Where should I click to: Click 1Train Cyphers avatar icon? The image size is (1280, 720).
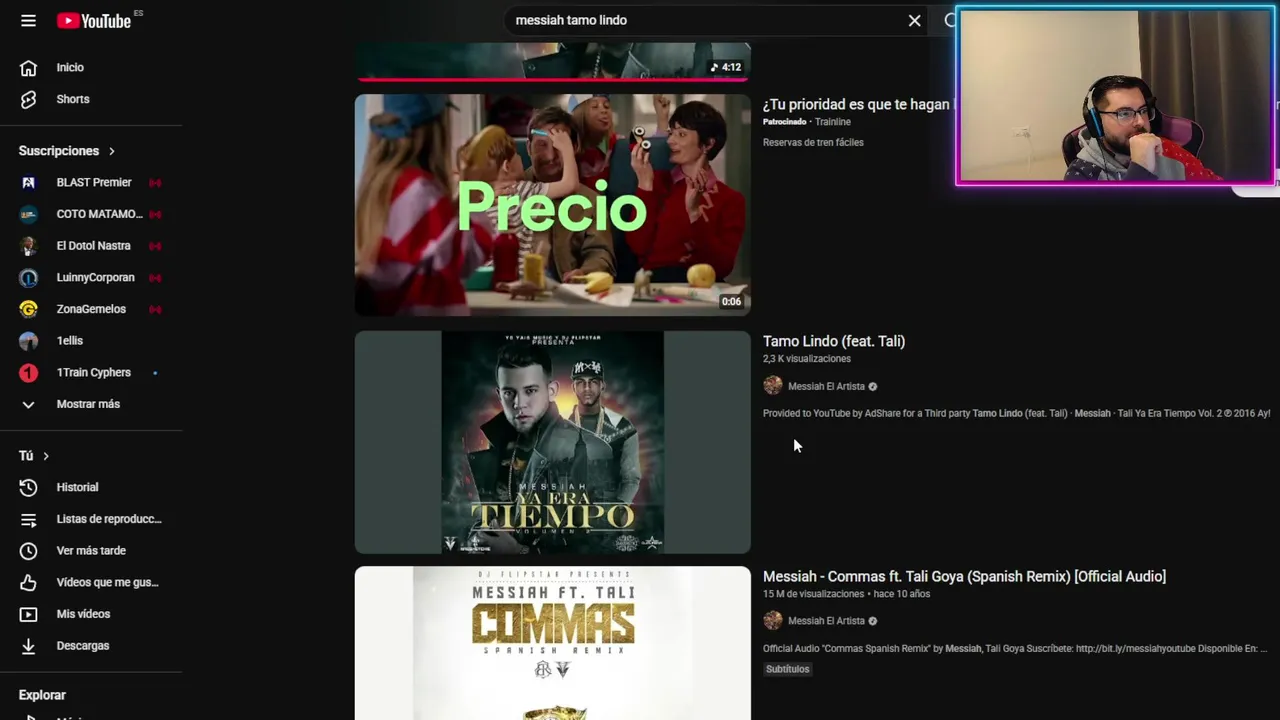(x=28, y=372)
